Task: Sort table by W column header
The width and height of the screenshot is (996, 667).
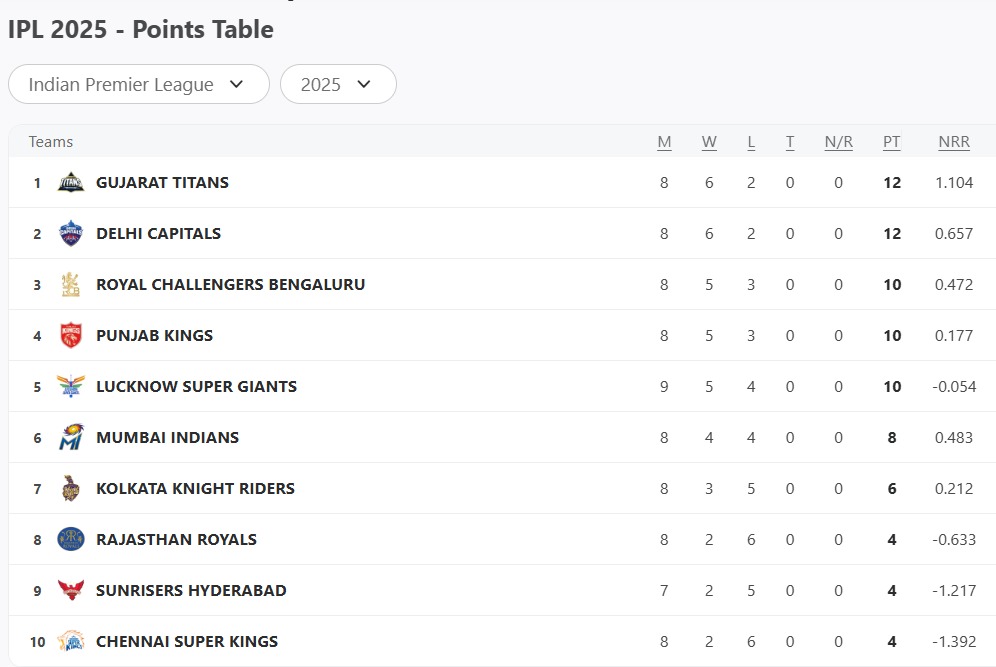Action: coord(709,142)
